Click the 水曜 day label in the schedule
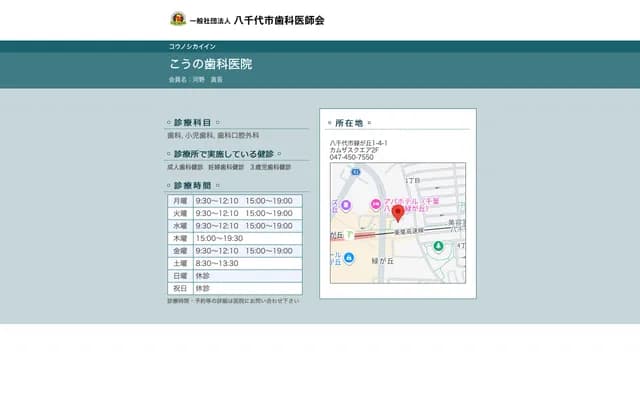Viewport: 640px width, 400px height. tap(180, 226)
